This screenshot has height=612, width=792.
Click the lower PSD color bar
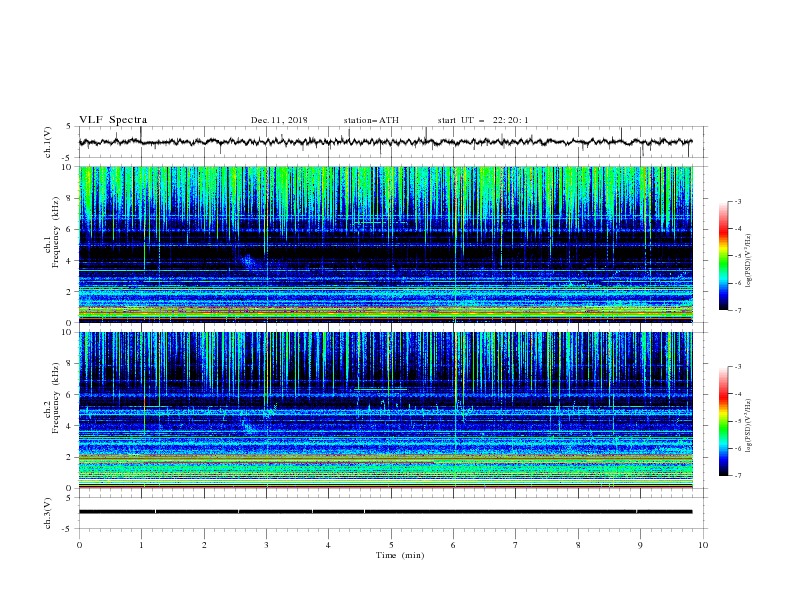tap(724, 421)
